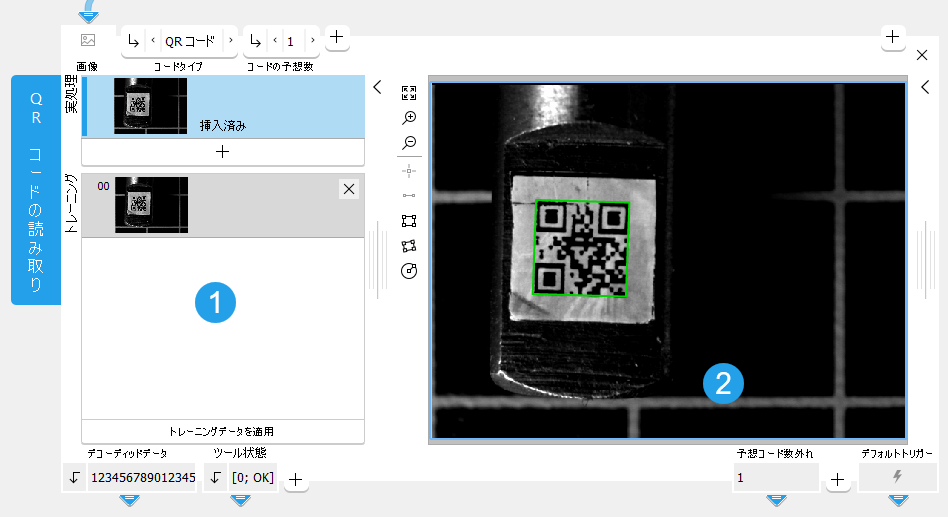Switch code type to next option
This screenshot has height=517, width=948.
(x=230, y=41)
